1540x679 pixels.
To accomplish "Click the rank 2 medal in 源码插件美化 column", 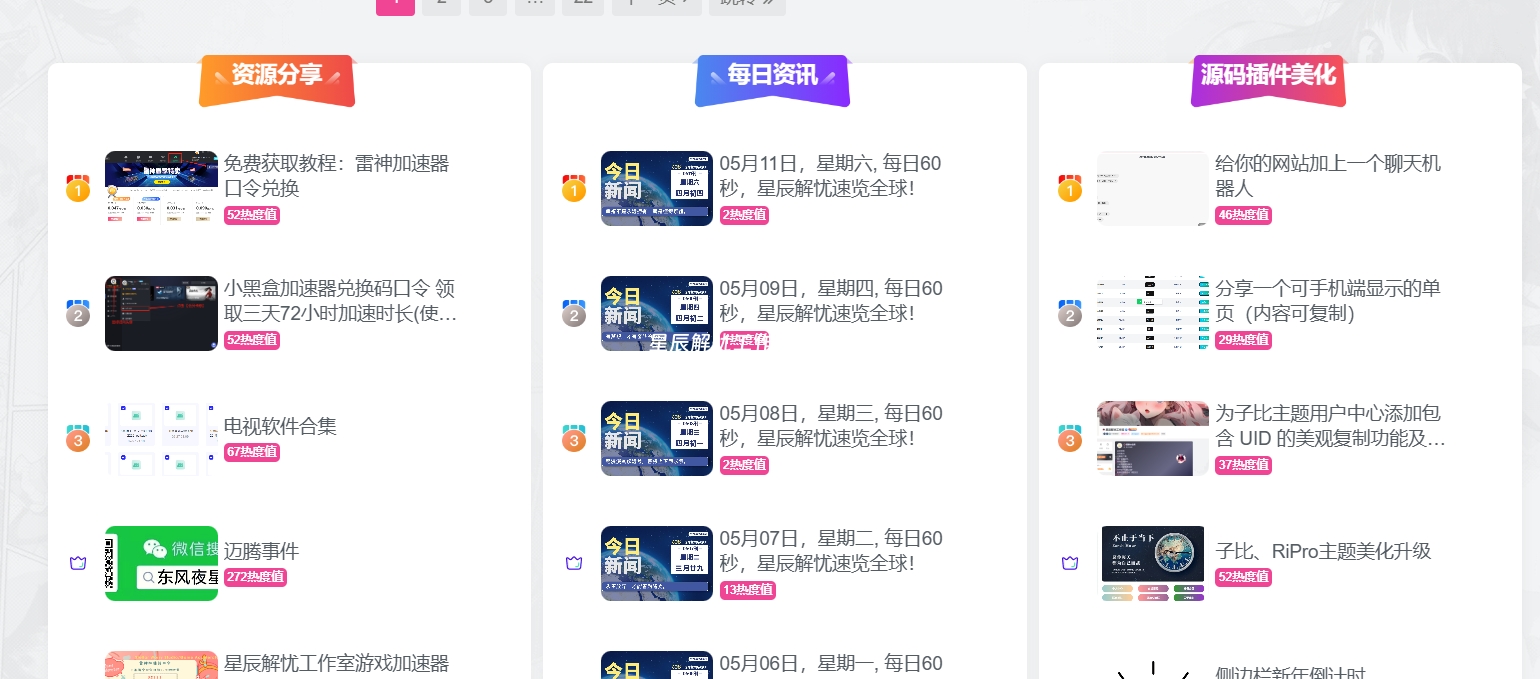I will click(x=1070, y=313).
